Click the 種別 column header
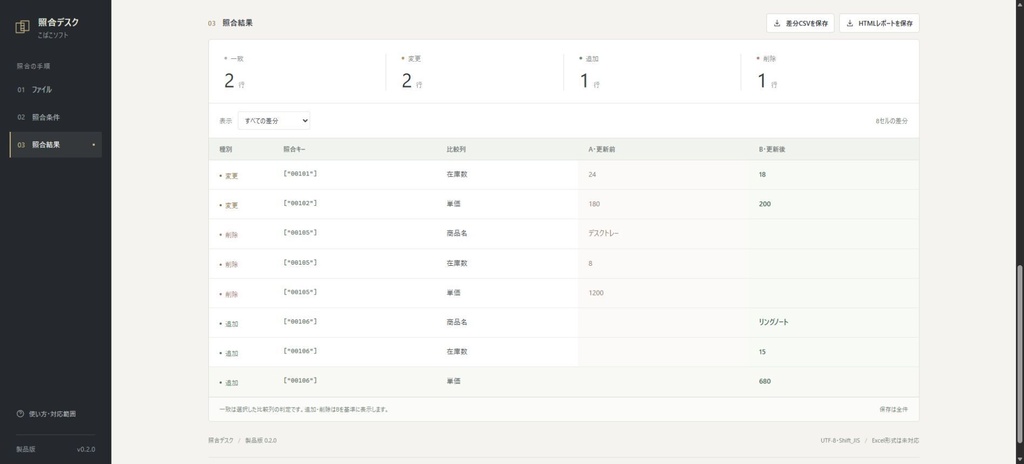Screen dimensions: 1024x464 click(x=225, y=150)
